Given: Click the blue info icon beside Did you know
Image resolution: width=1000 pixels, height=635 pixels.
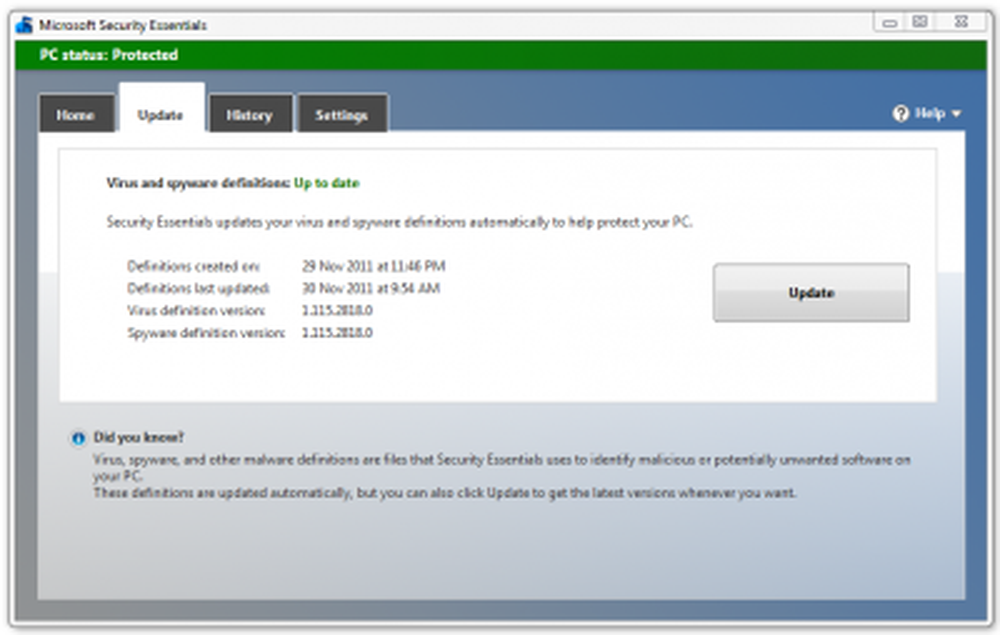Looking at the screenshot, I should (78, 438).
